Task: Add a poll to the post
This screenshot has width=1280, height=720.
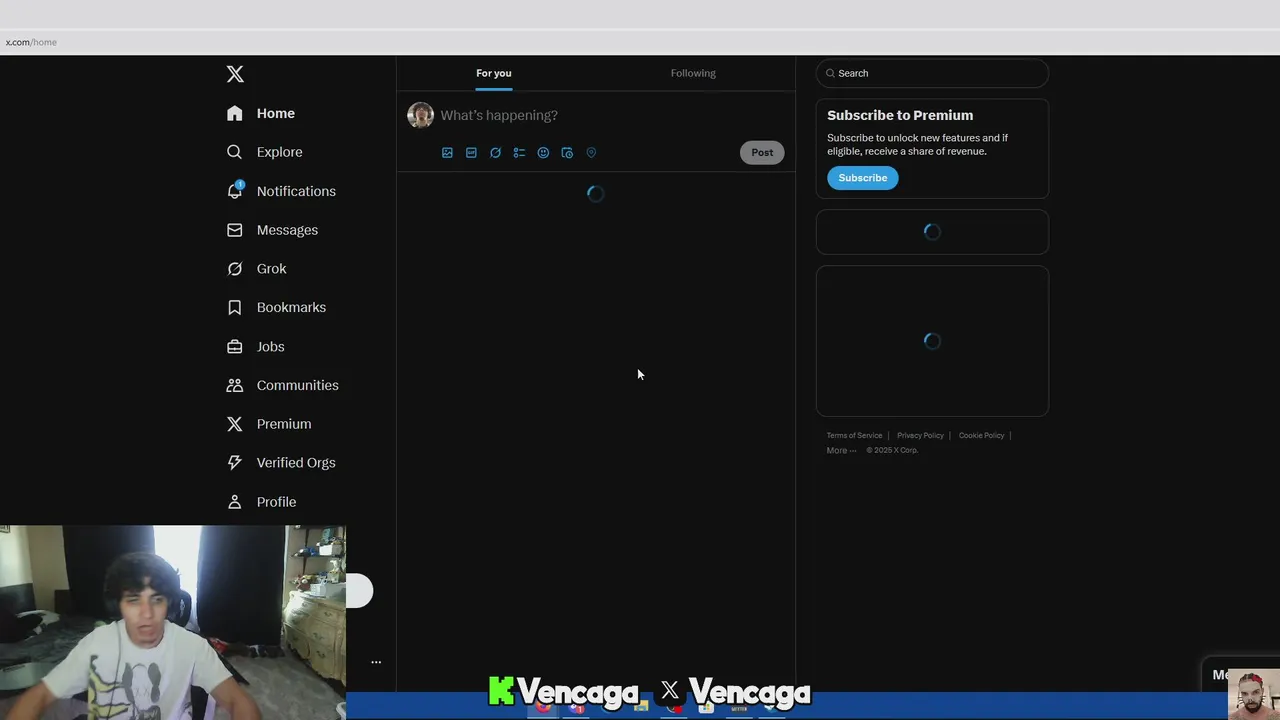Action: coord(519,153)
